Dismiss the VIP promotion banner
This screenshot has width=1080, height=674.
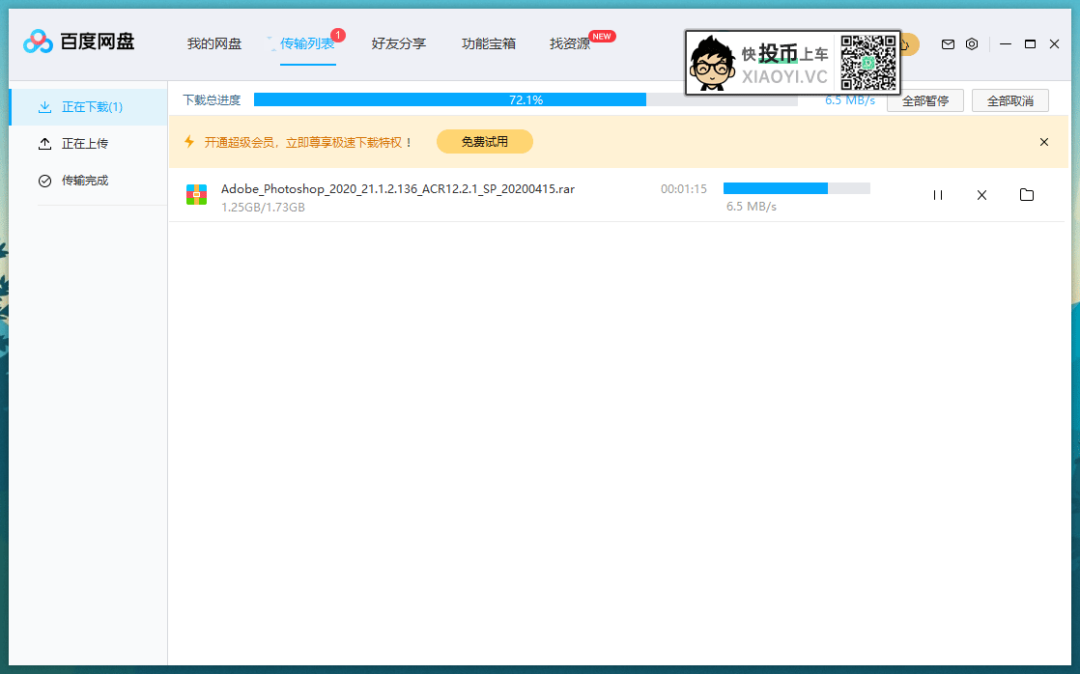1044,141
